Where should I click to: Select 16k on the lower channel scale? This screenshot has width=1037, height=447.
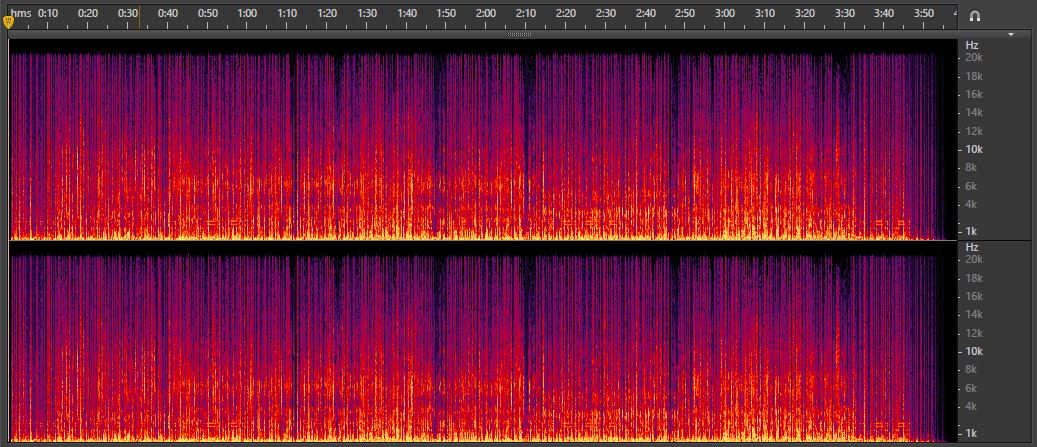click(975, 296)
